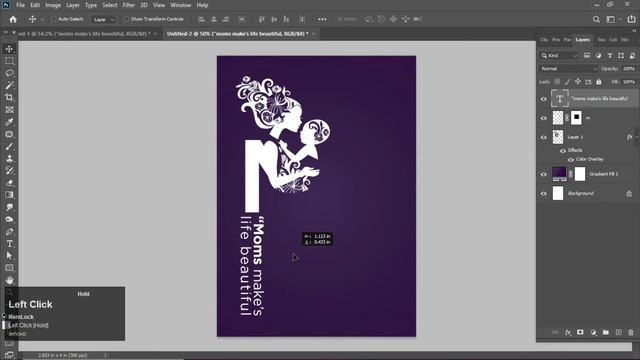
Task: Lock all attributes of layer
Action: (599, 82)
